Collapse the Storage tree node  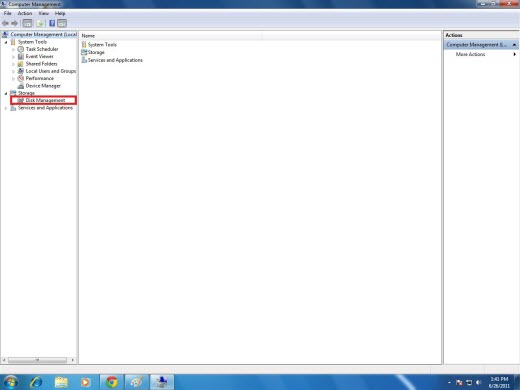pyautogui.click(x=6, y=93)
